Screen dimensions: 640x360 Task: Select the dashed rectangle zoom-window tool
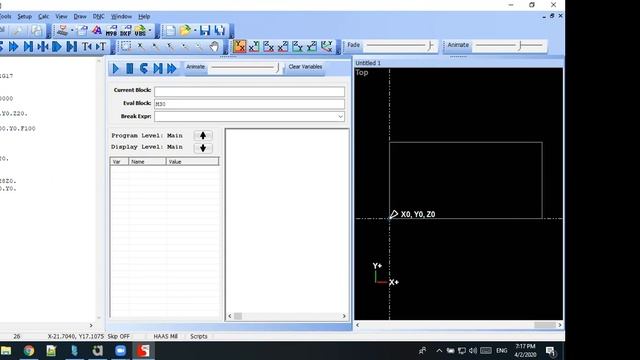pyautogui.click(x=126, y=47)
